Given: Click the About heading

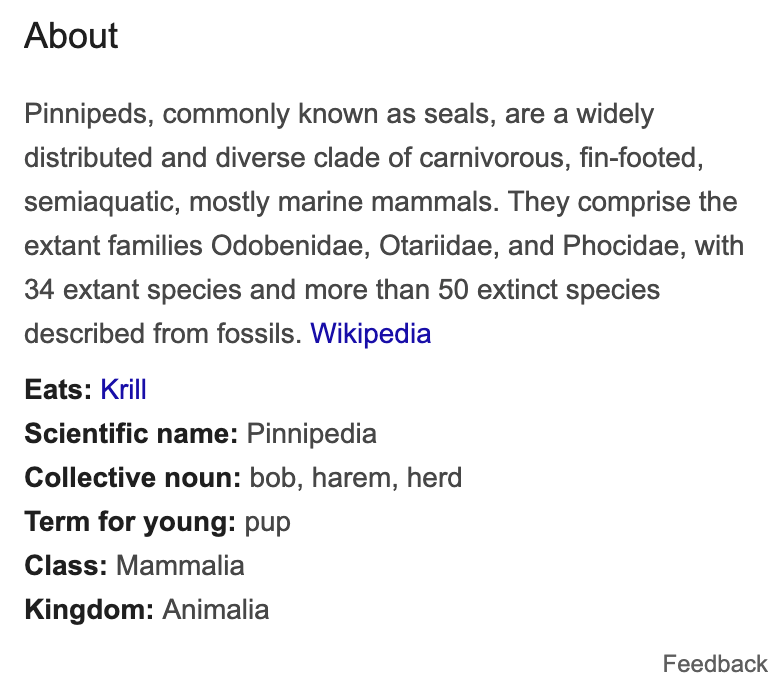Looking at the screenshot, I should tap(71, 37).
